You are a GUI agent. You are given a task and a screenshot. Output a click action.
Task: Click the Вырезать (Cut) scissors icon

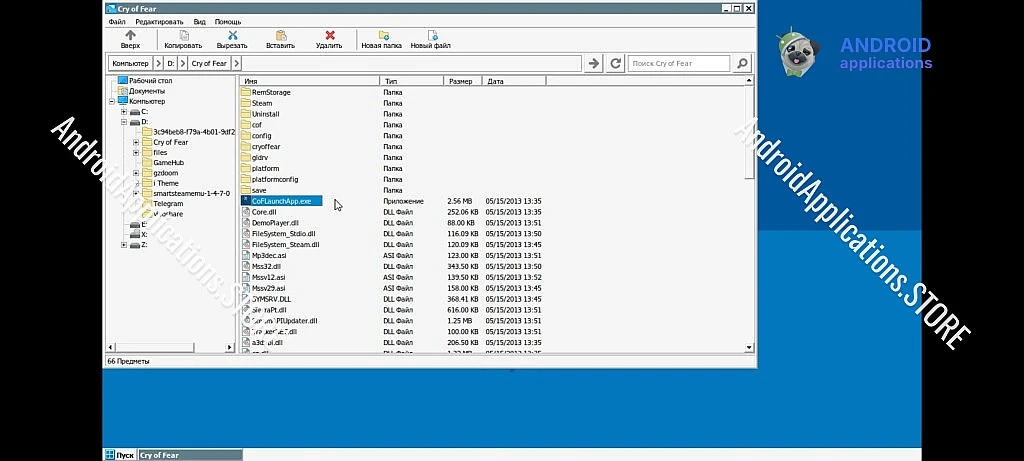click(x=232, y=35)
